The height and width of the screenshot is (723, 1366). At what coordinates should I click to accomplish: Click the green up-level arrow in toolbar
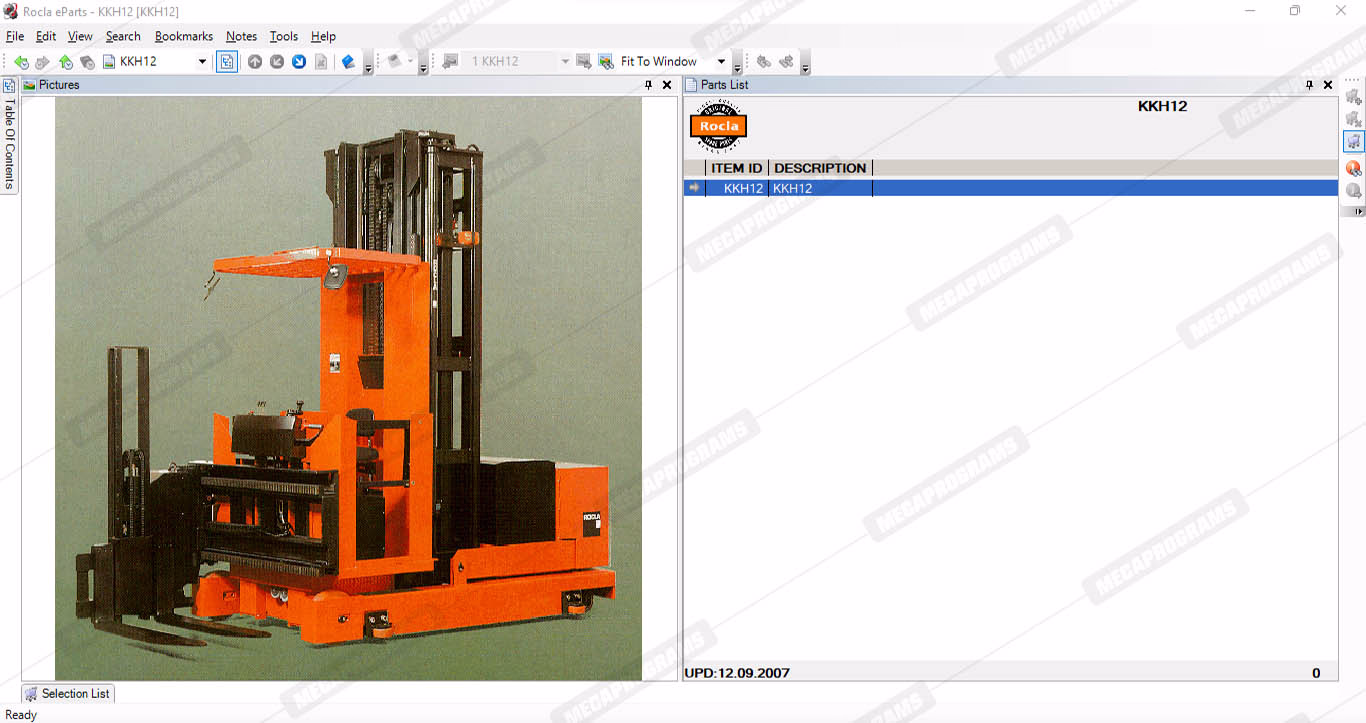point(65,62)
